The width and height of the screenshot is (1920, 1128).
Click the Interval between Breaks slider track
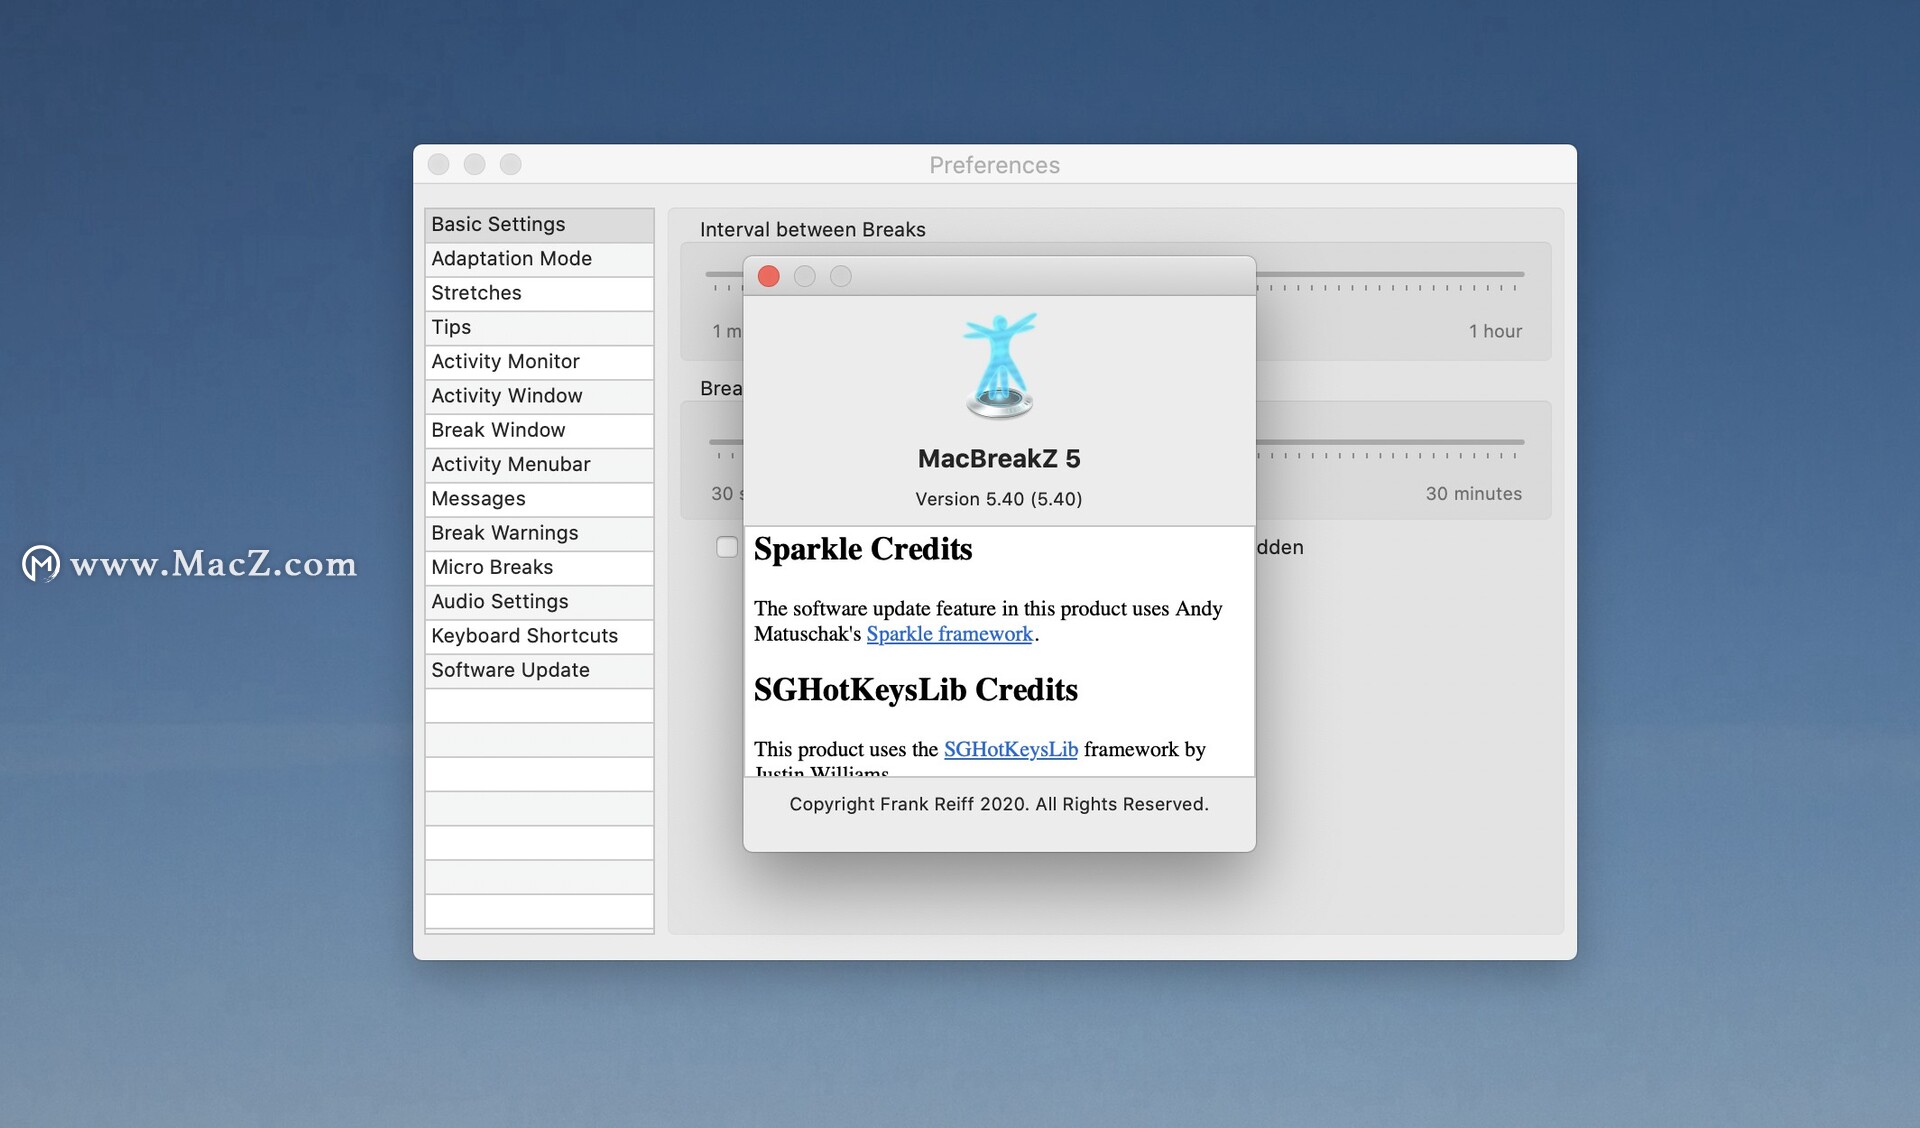1390,274
